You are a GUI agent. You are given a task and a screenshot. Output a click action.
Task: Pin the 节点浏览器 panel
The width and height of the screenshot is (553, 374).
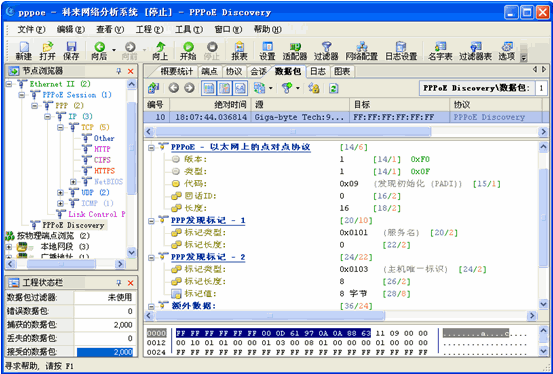(119, 71)
